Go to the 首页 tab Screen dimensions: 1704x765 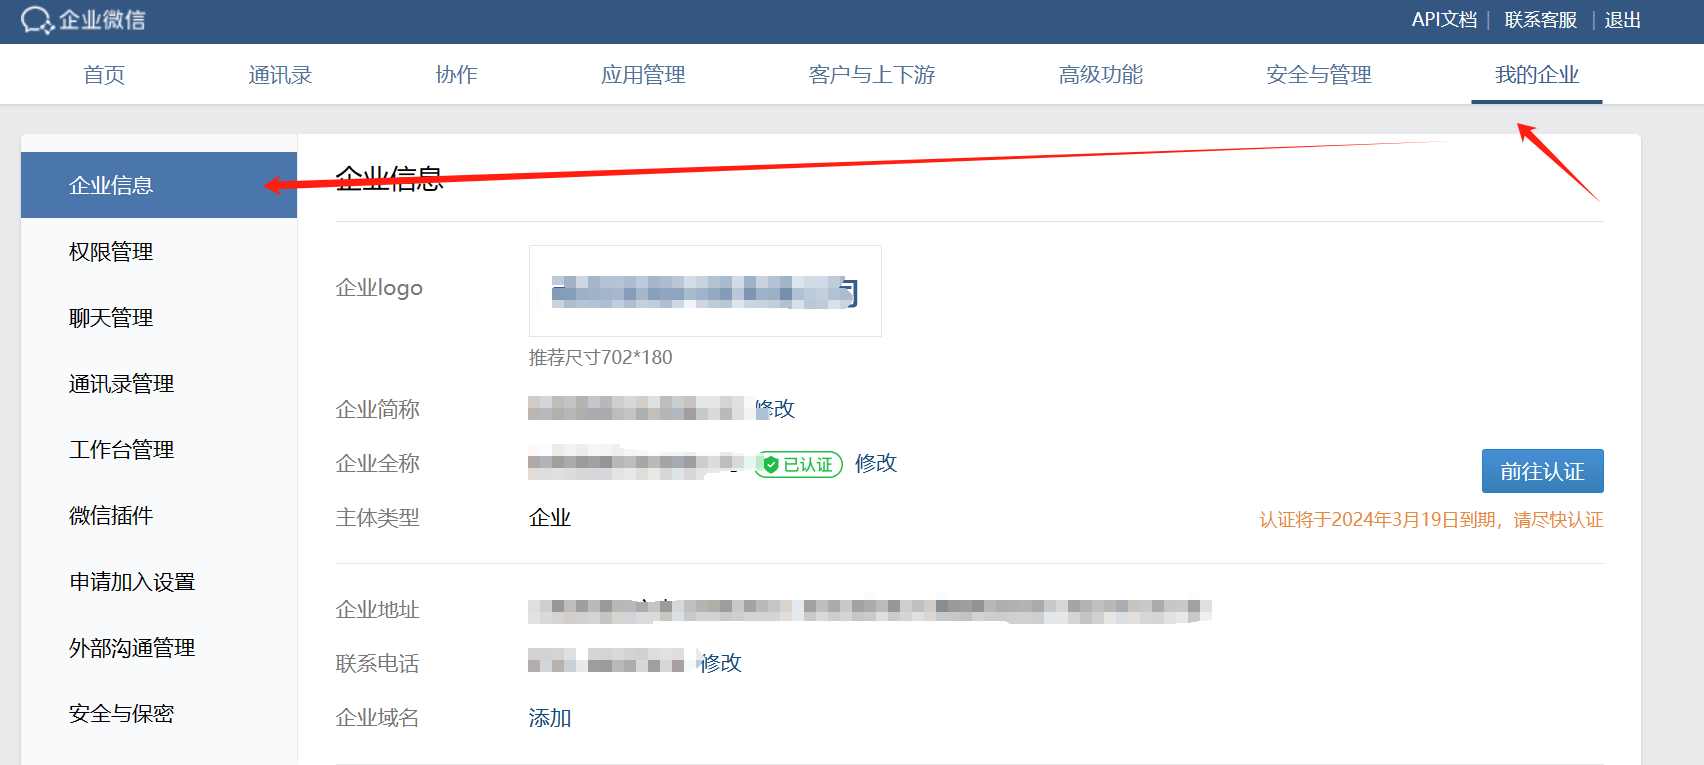click(x=104, y=75)
